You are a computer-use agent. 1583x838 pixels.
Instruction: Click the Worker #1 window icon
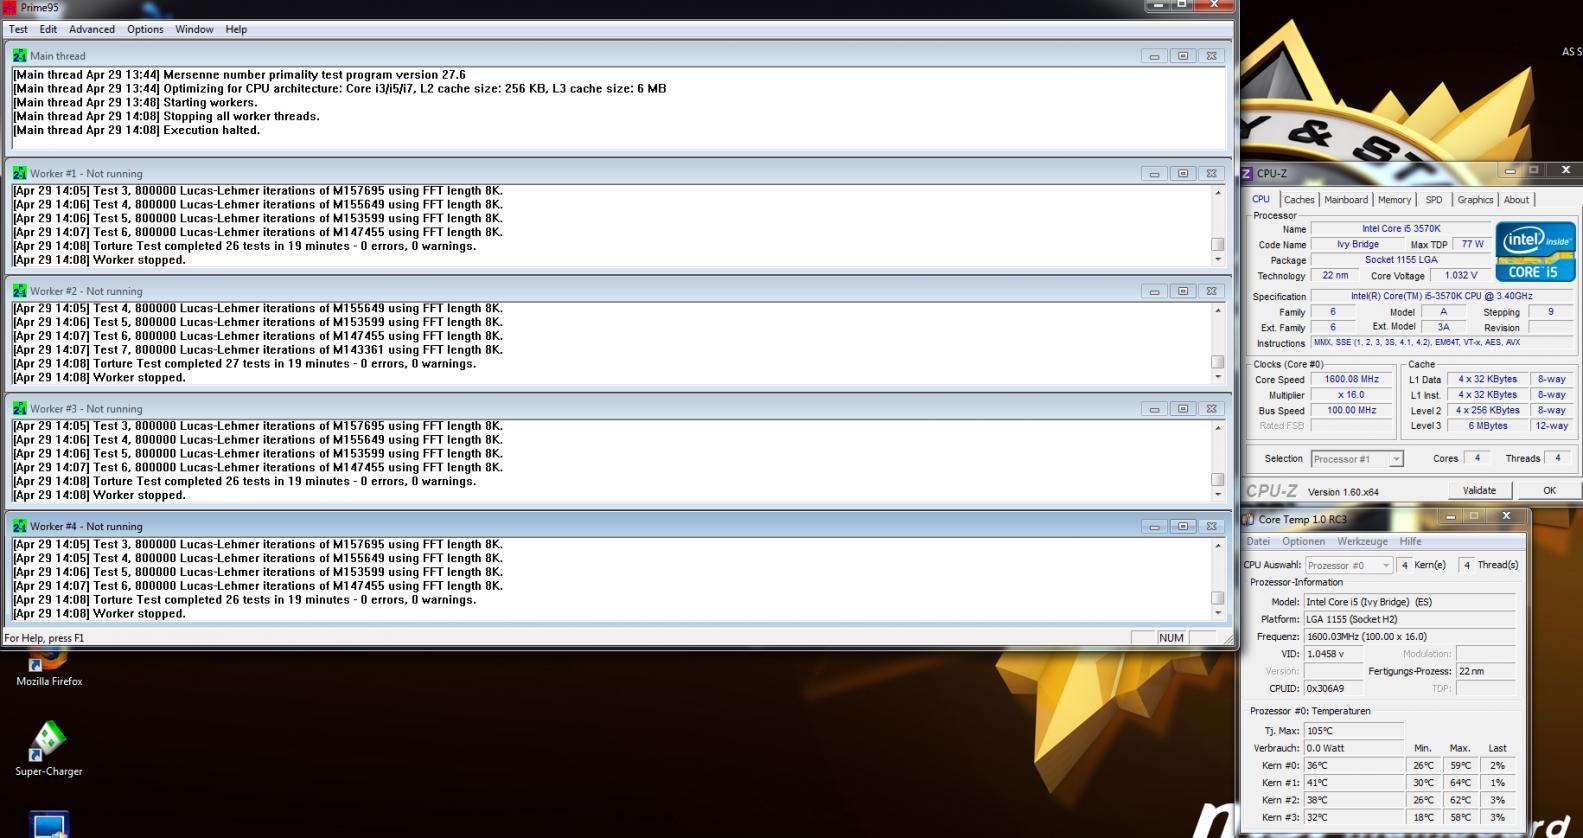click(19, 173)
